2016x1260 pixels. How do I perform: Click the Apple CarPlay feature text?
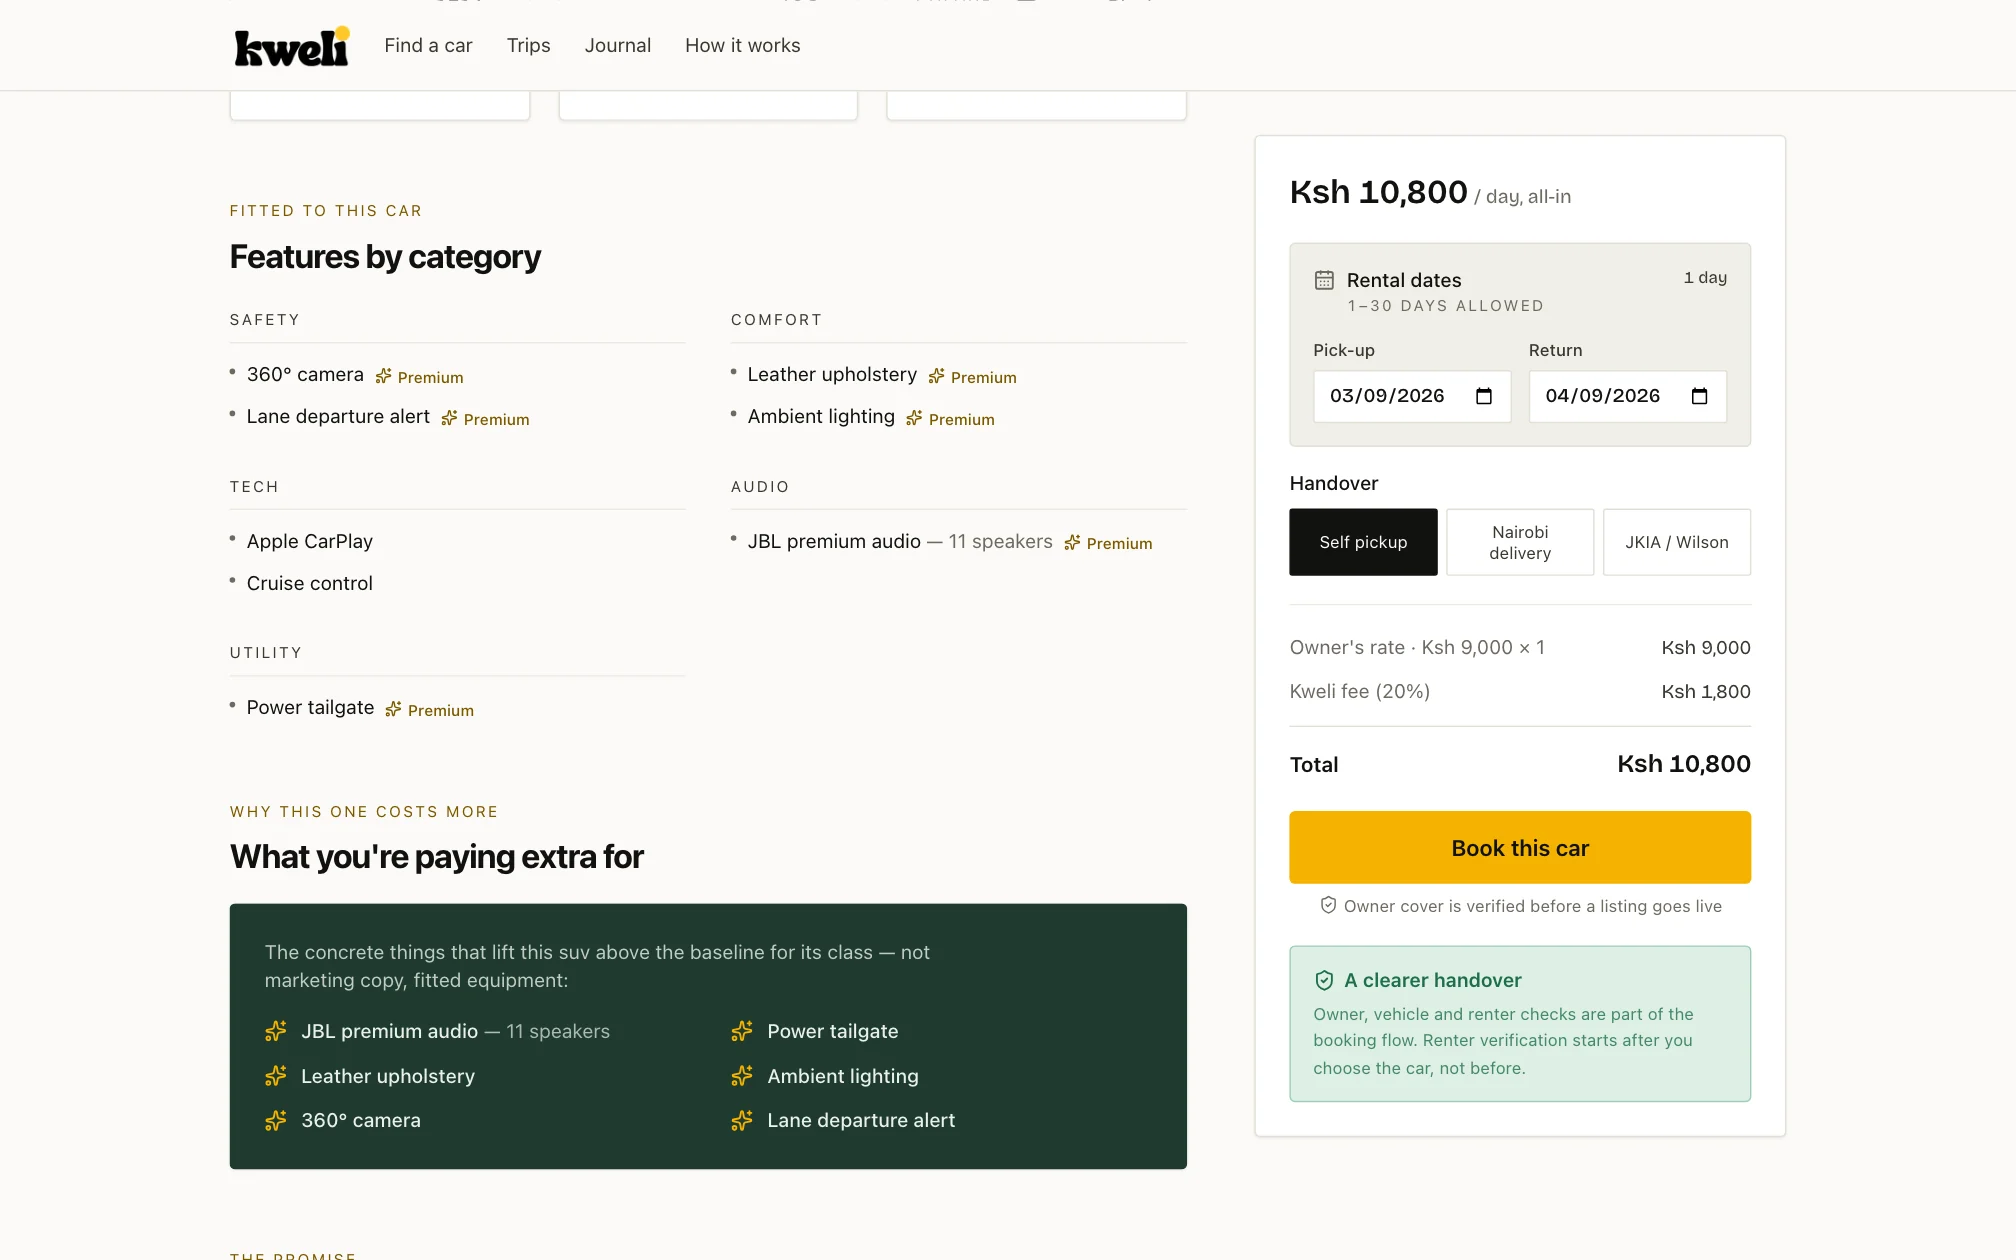click(x=309, y=542)
